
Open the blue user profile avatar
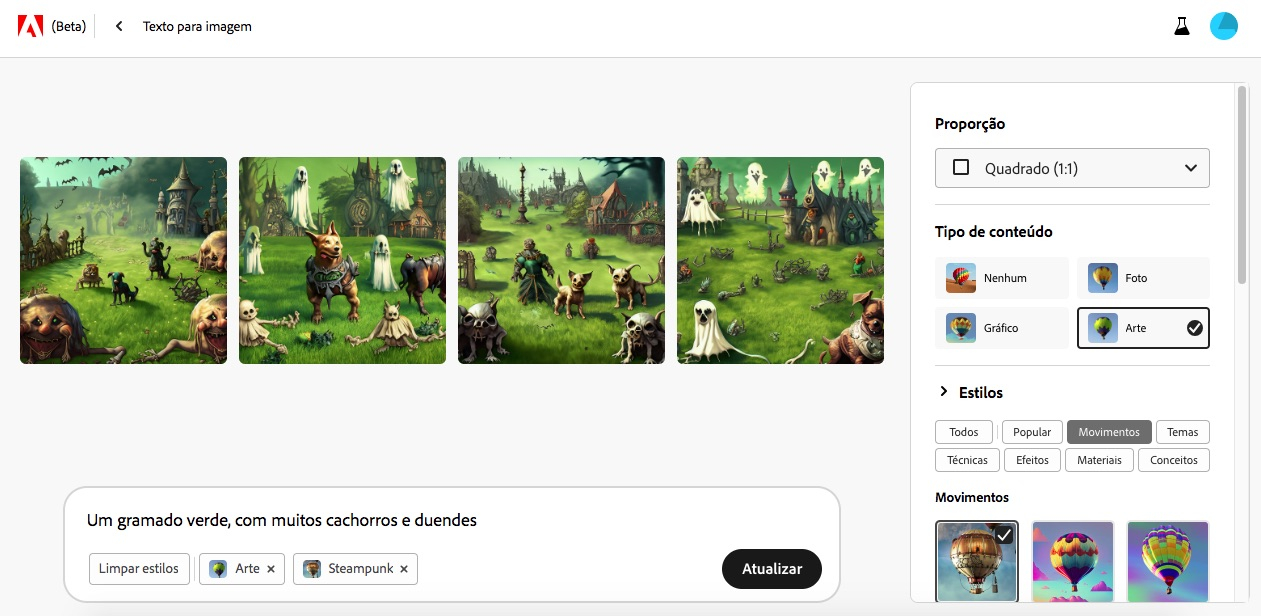(1224, 27)
